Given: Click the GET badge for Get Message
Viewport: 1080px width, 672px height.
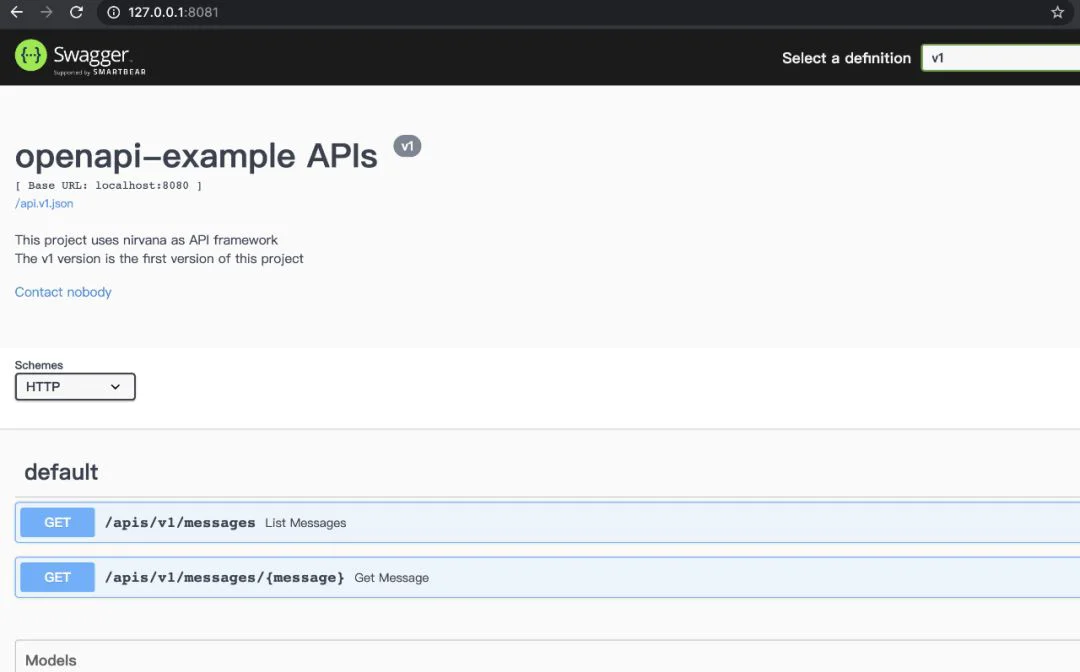Looking at the screenshot, I should pyautogui.click(x=57, y=577).
